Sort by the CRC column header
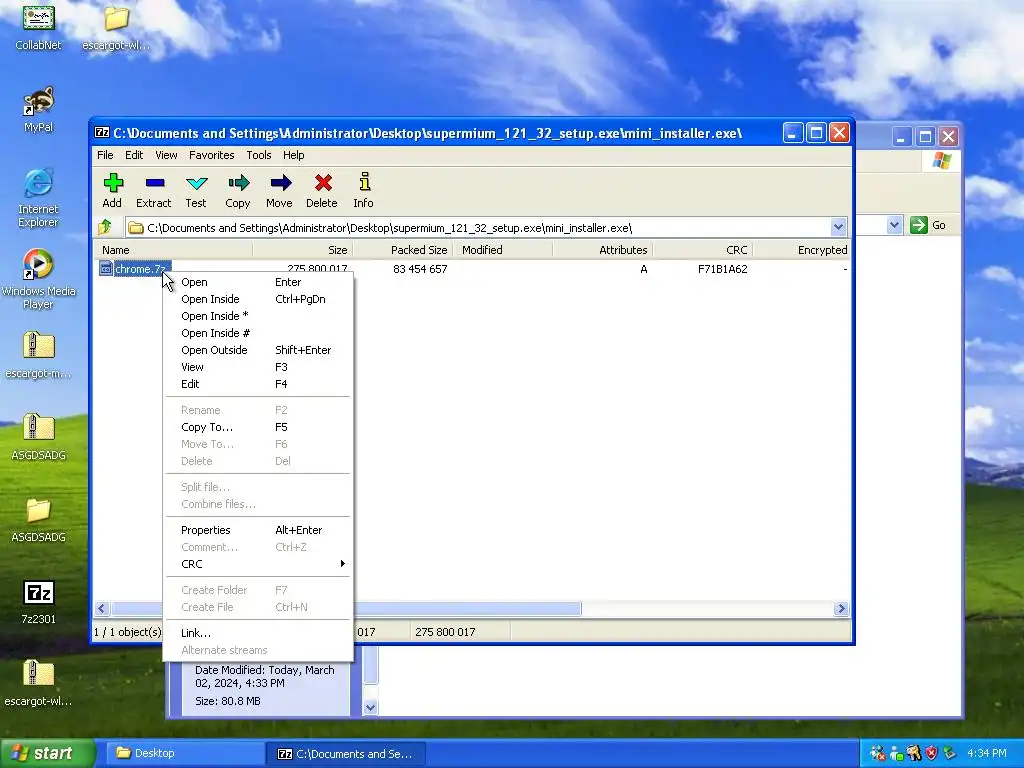 tap(703, 250)
